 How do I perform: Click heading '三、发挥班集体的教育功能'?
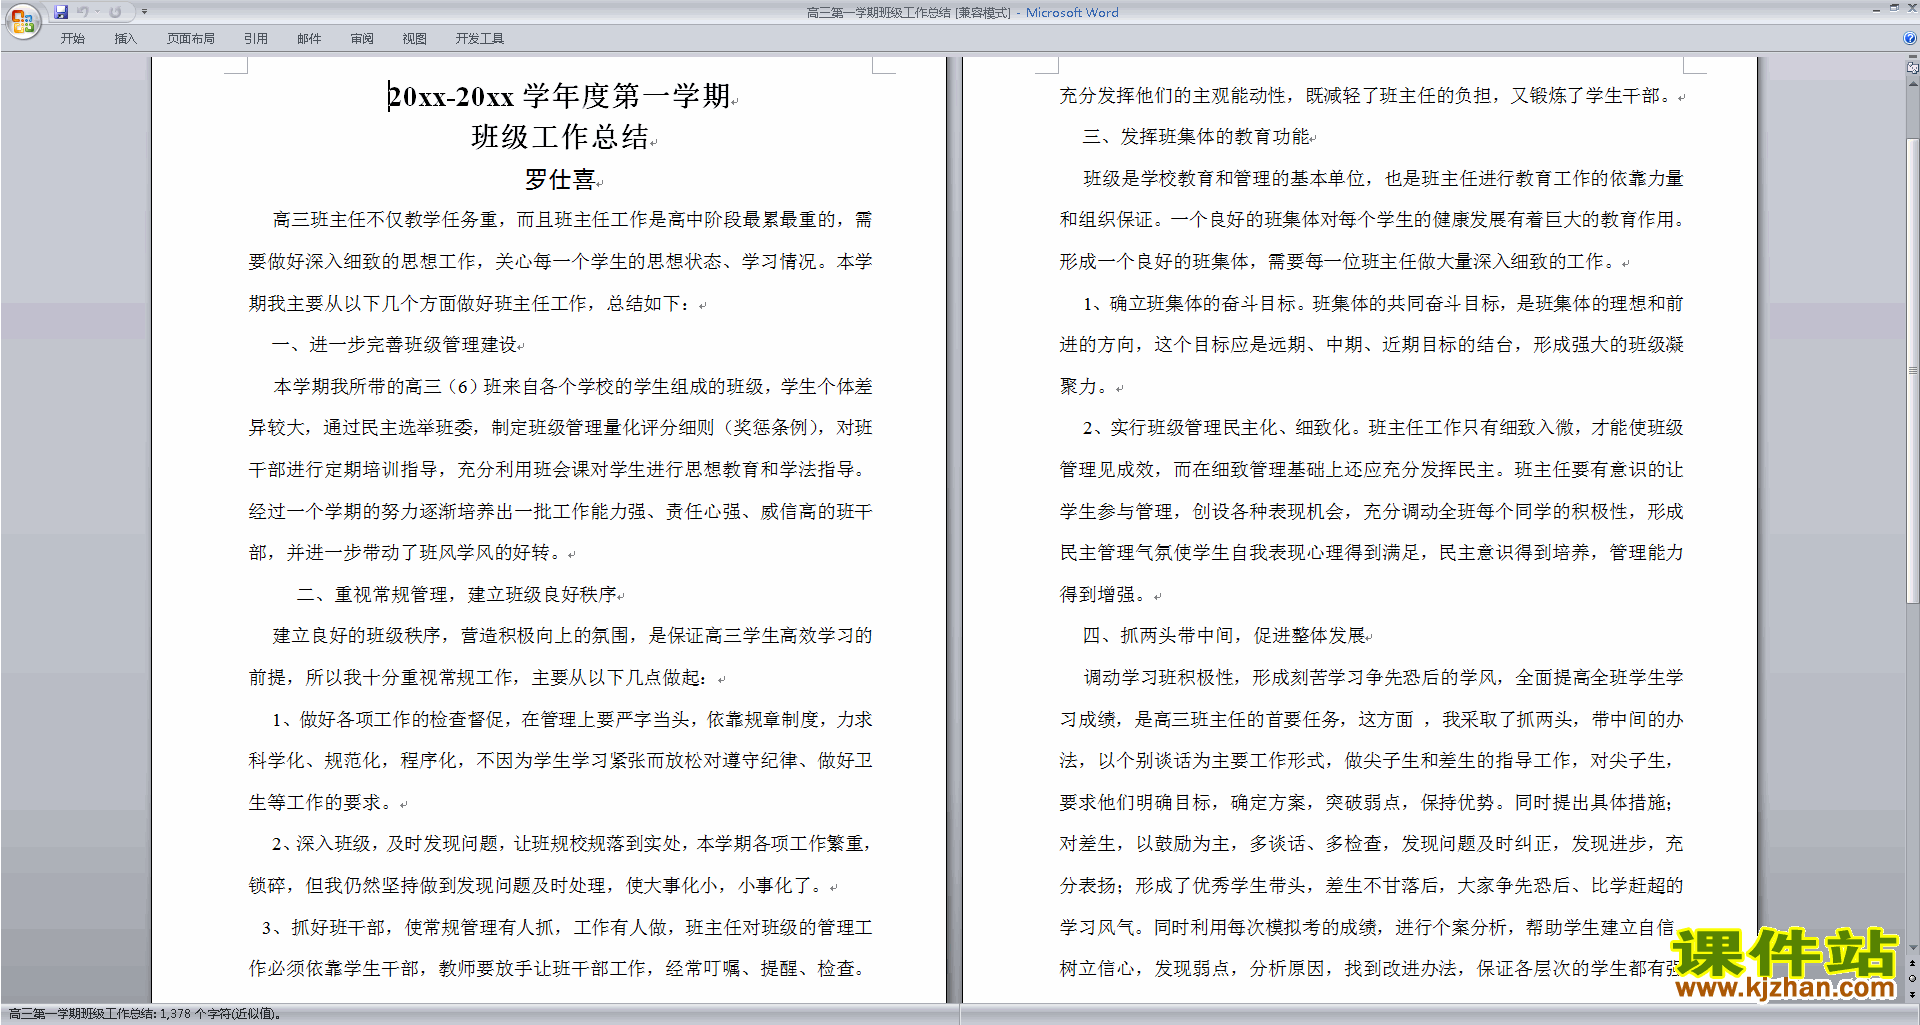1196,137
